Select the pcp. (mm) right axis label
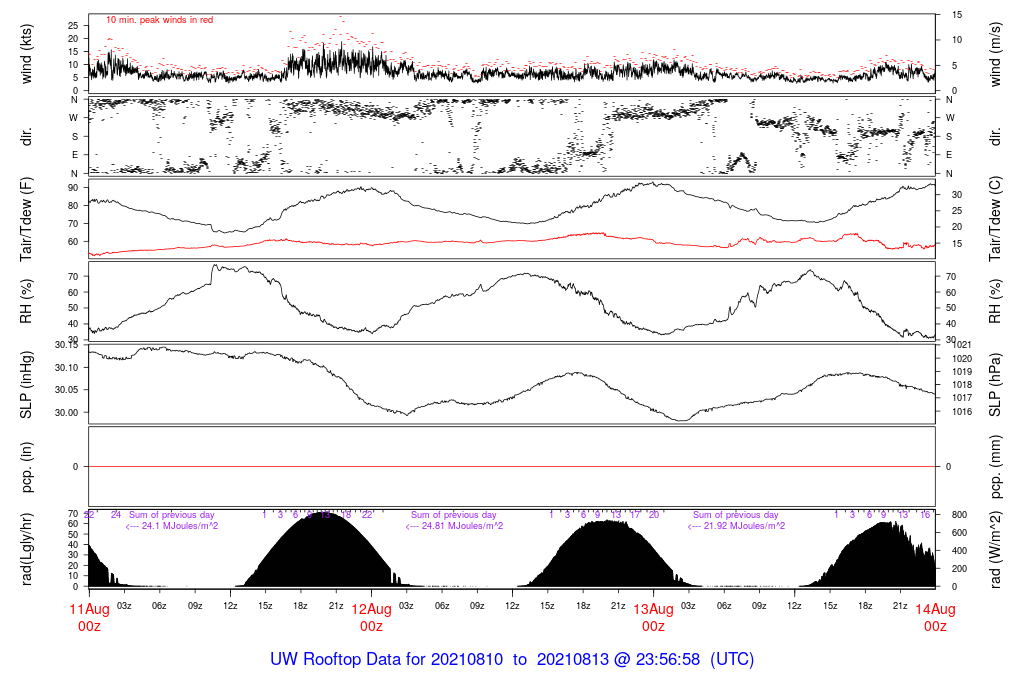The width and height of the screenshot is (1024, 700). pos(995,467)
